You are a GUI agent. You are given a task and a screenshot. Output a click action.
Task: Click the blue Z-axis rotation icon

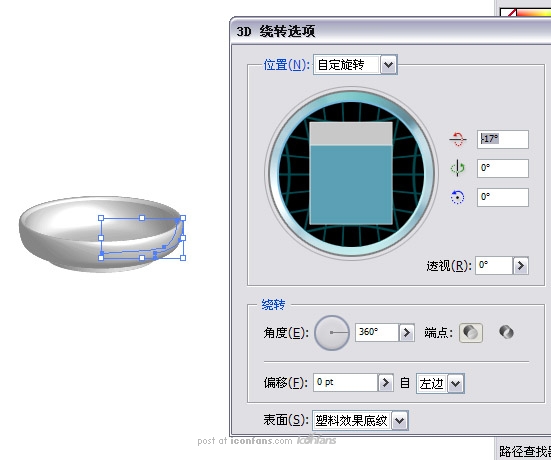pyautogui.click(x=458, y=197)
